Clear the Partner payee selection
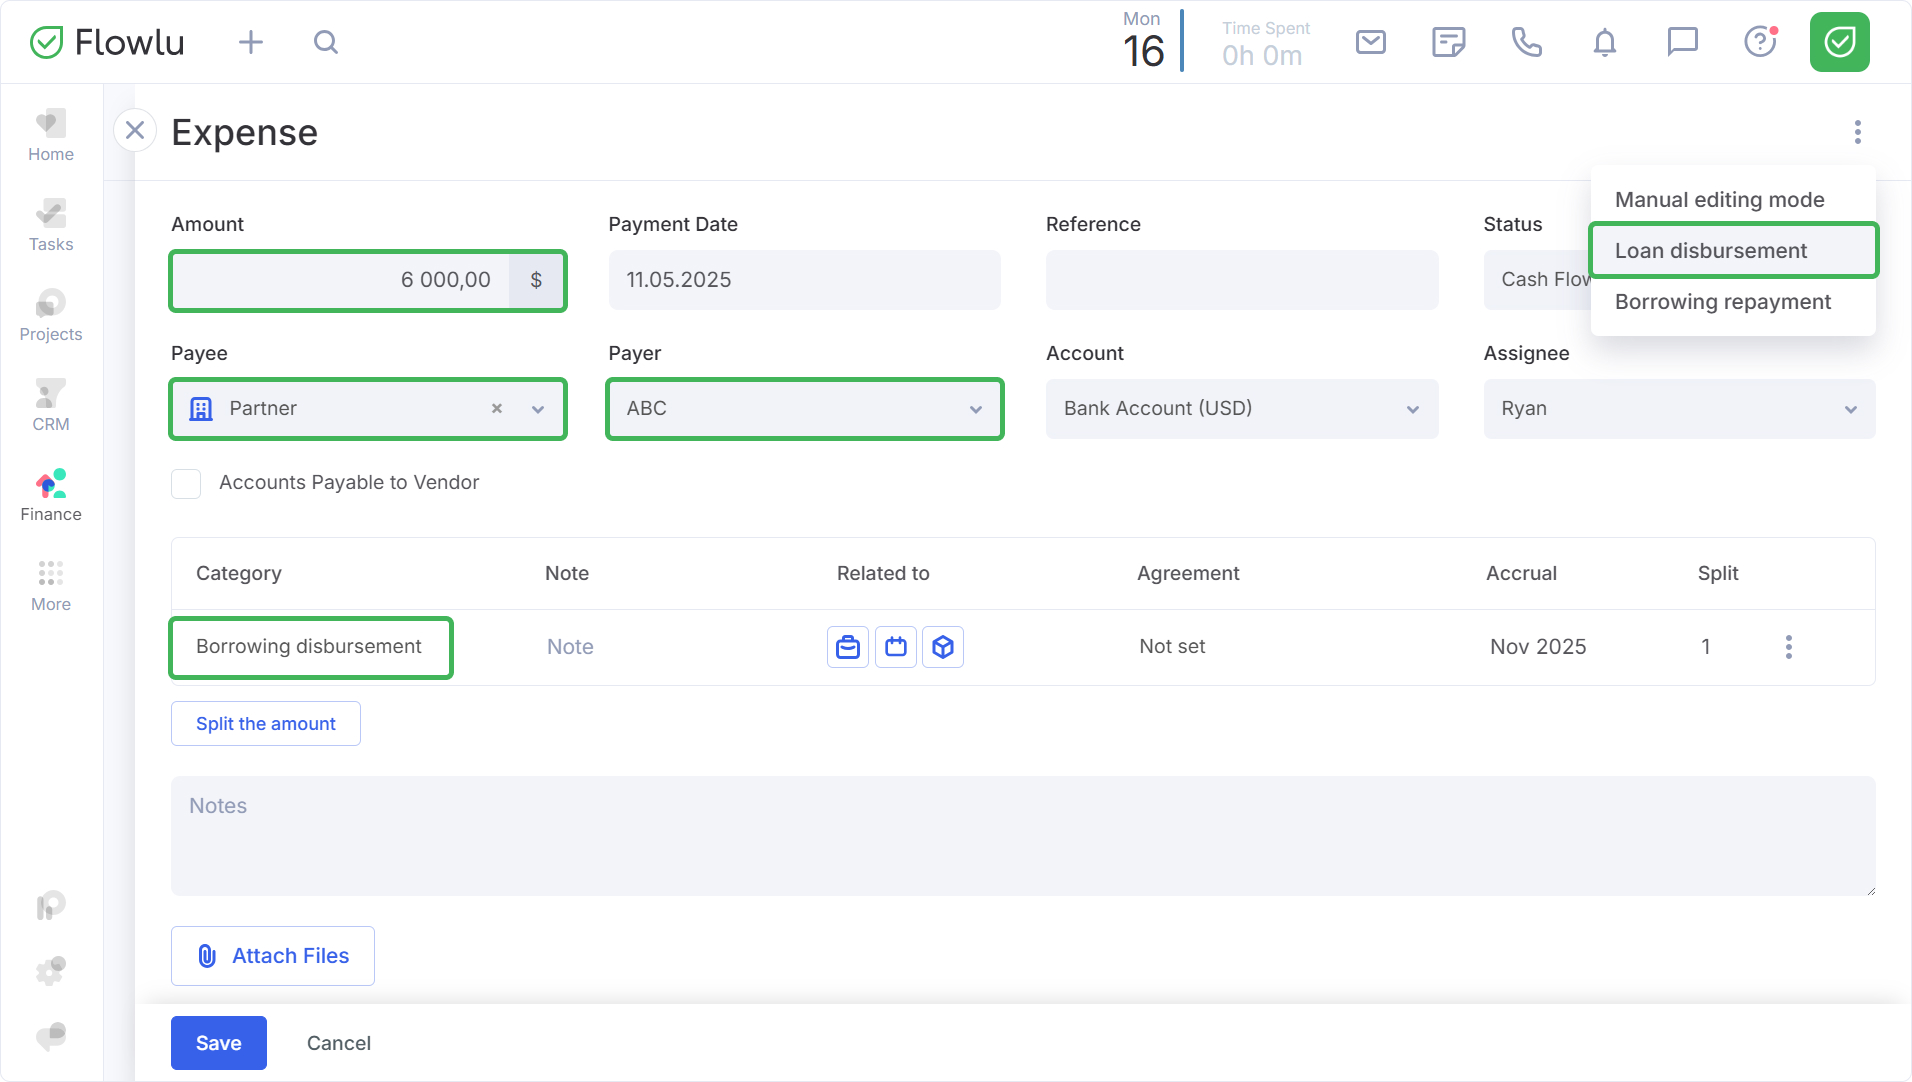The width and height of the screenshot is (1912, 1082). point(497,409)
